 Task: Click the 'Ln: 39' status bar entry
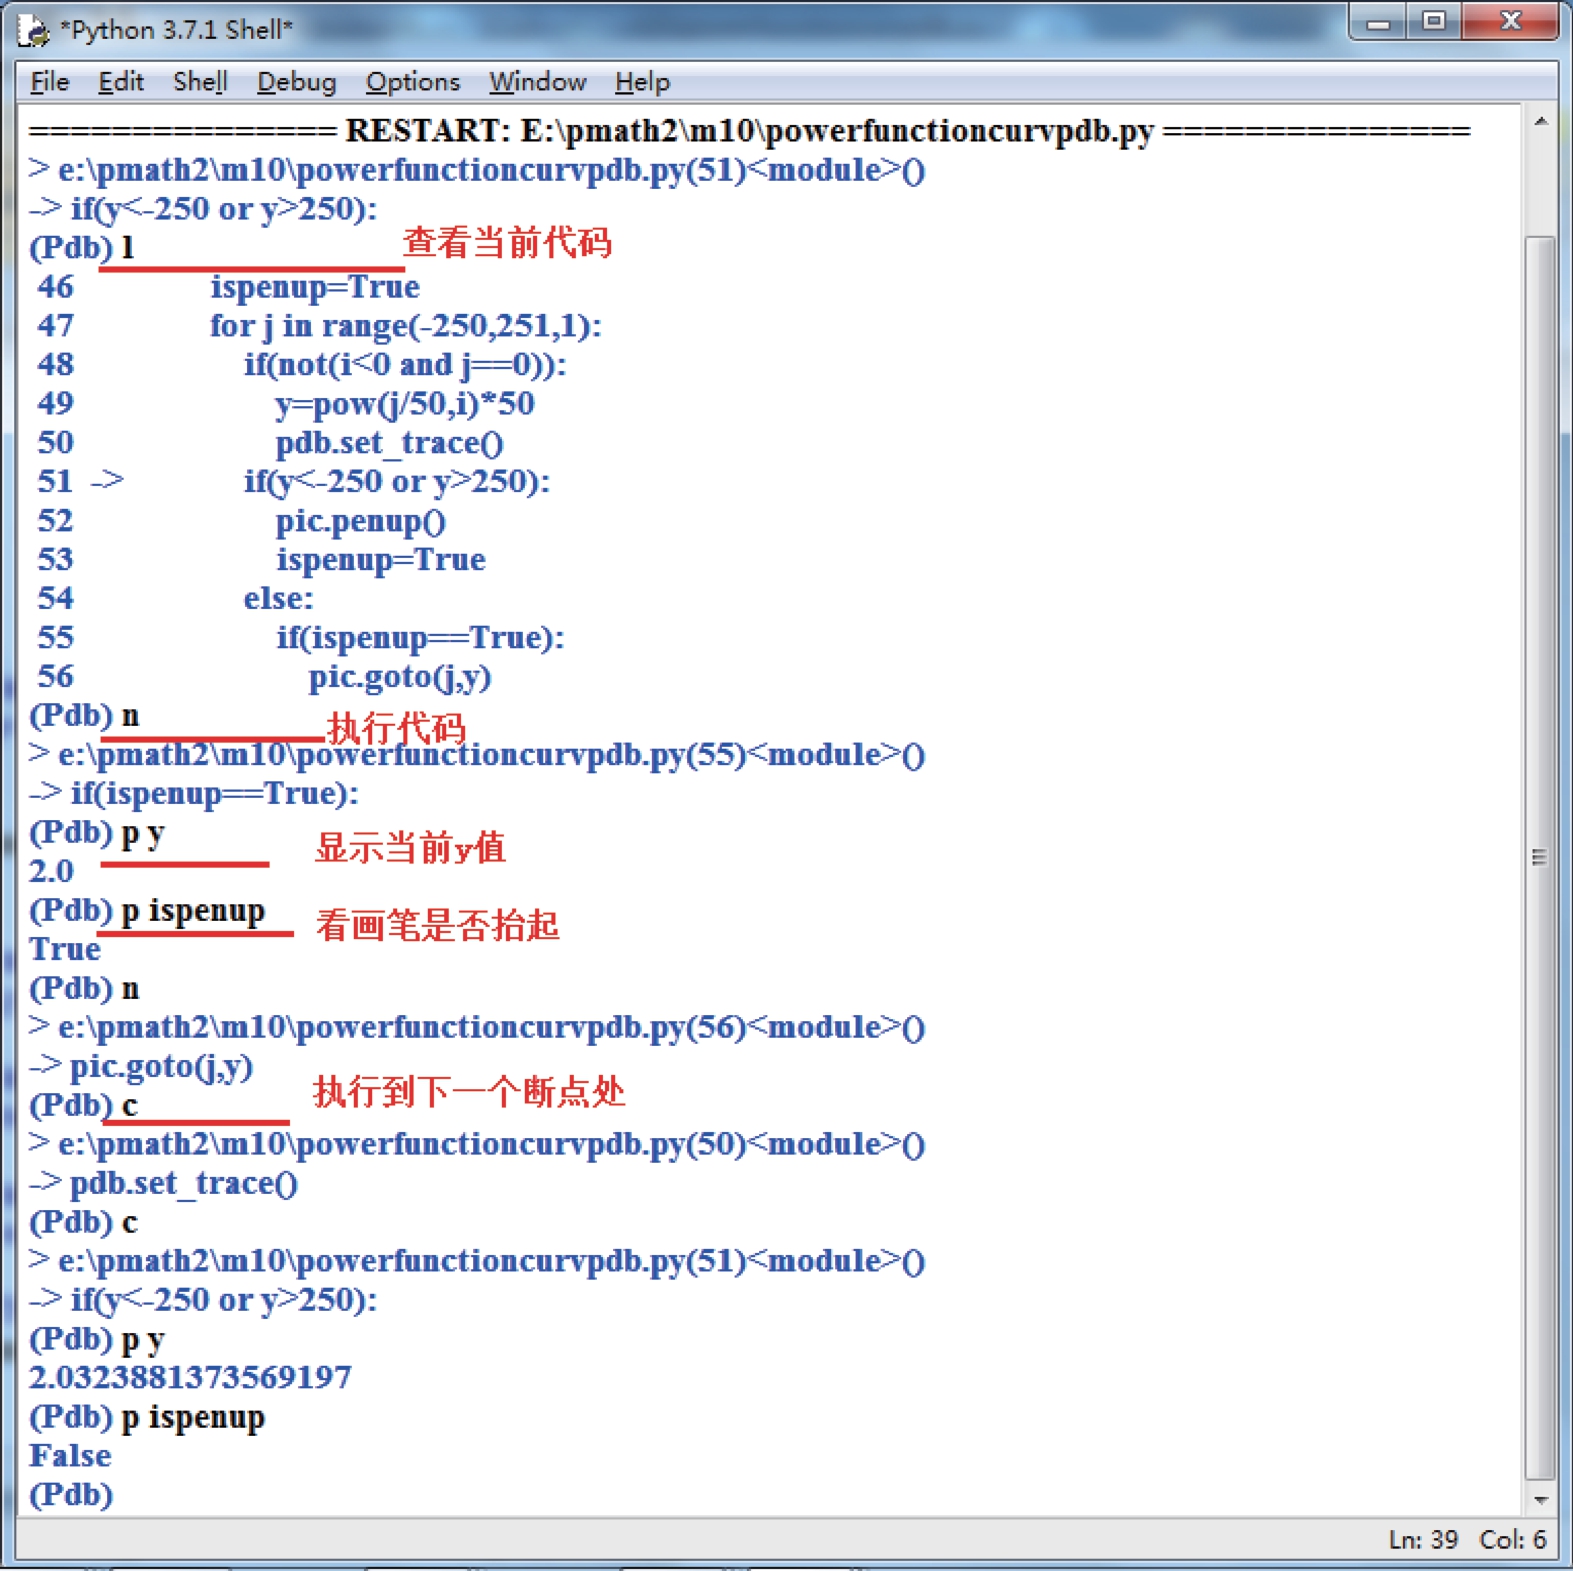(1423, 1540)
